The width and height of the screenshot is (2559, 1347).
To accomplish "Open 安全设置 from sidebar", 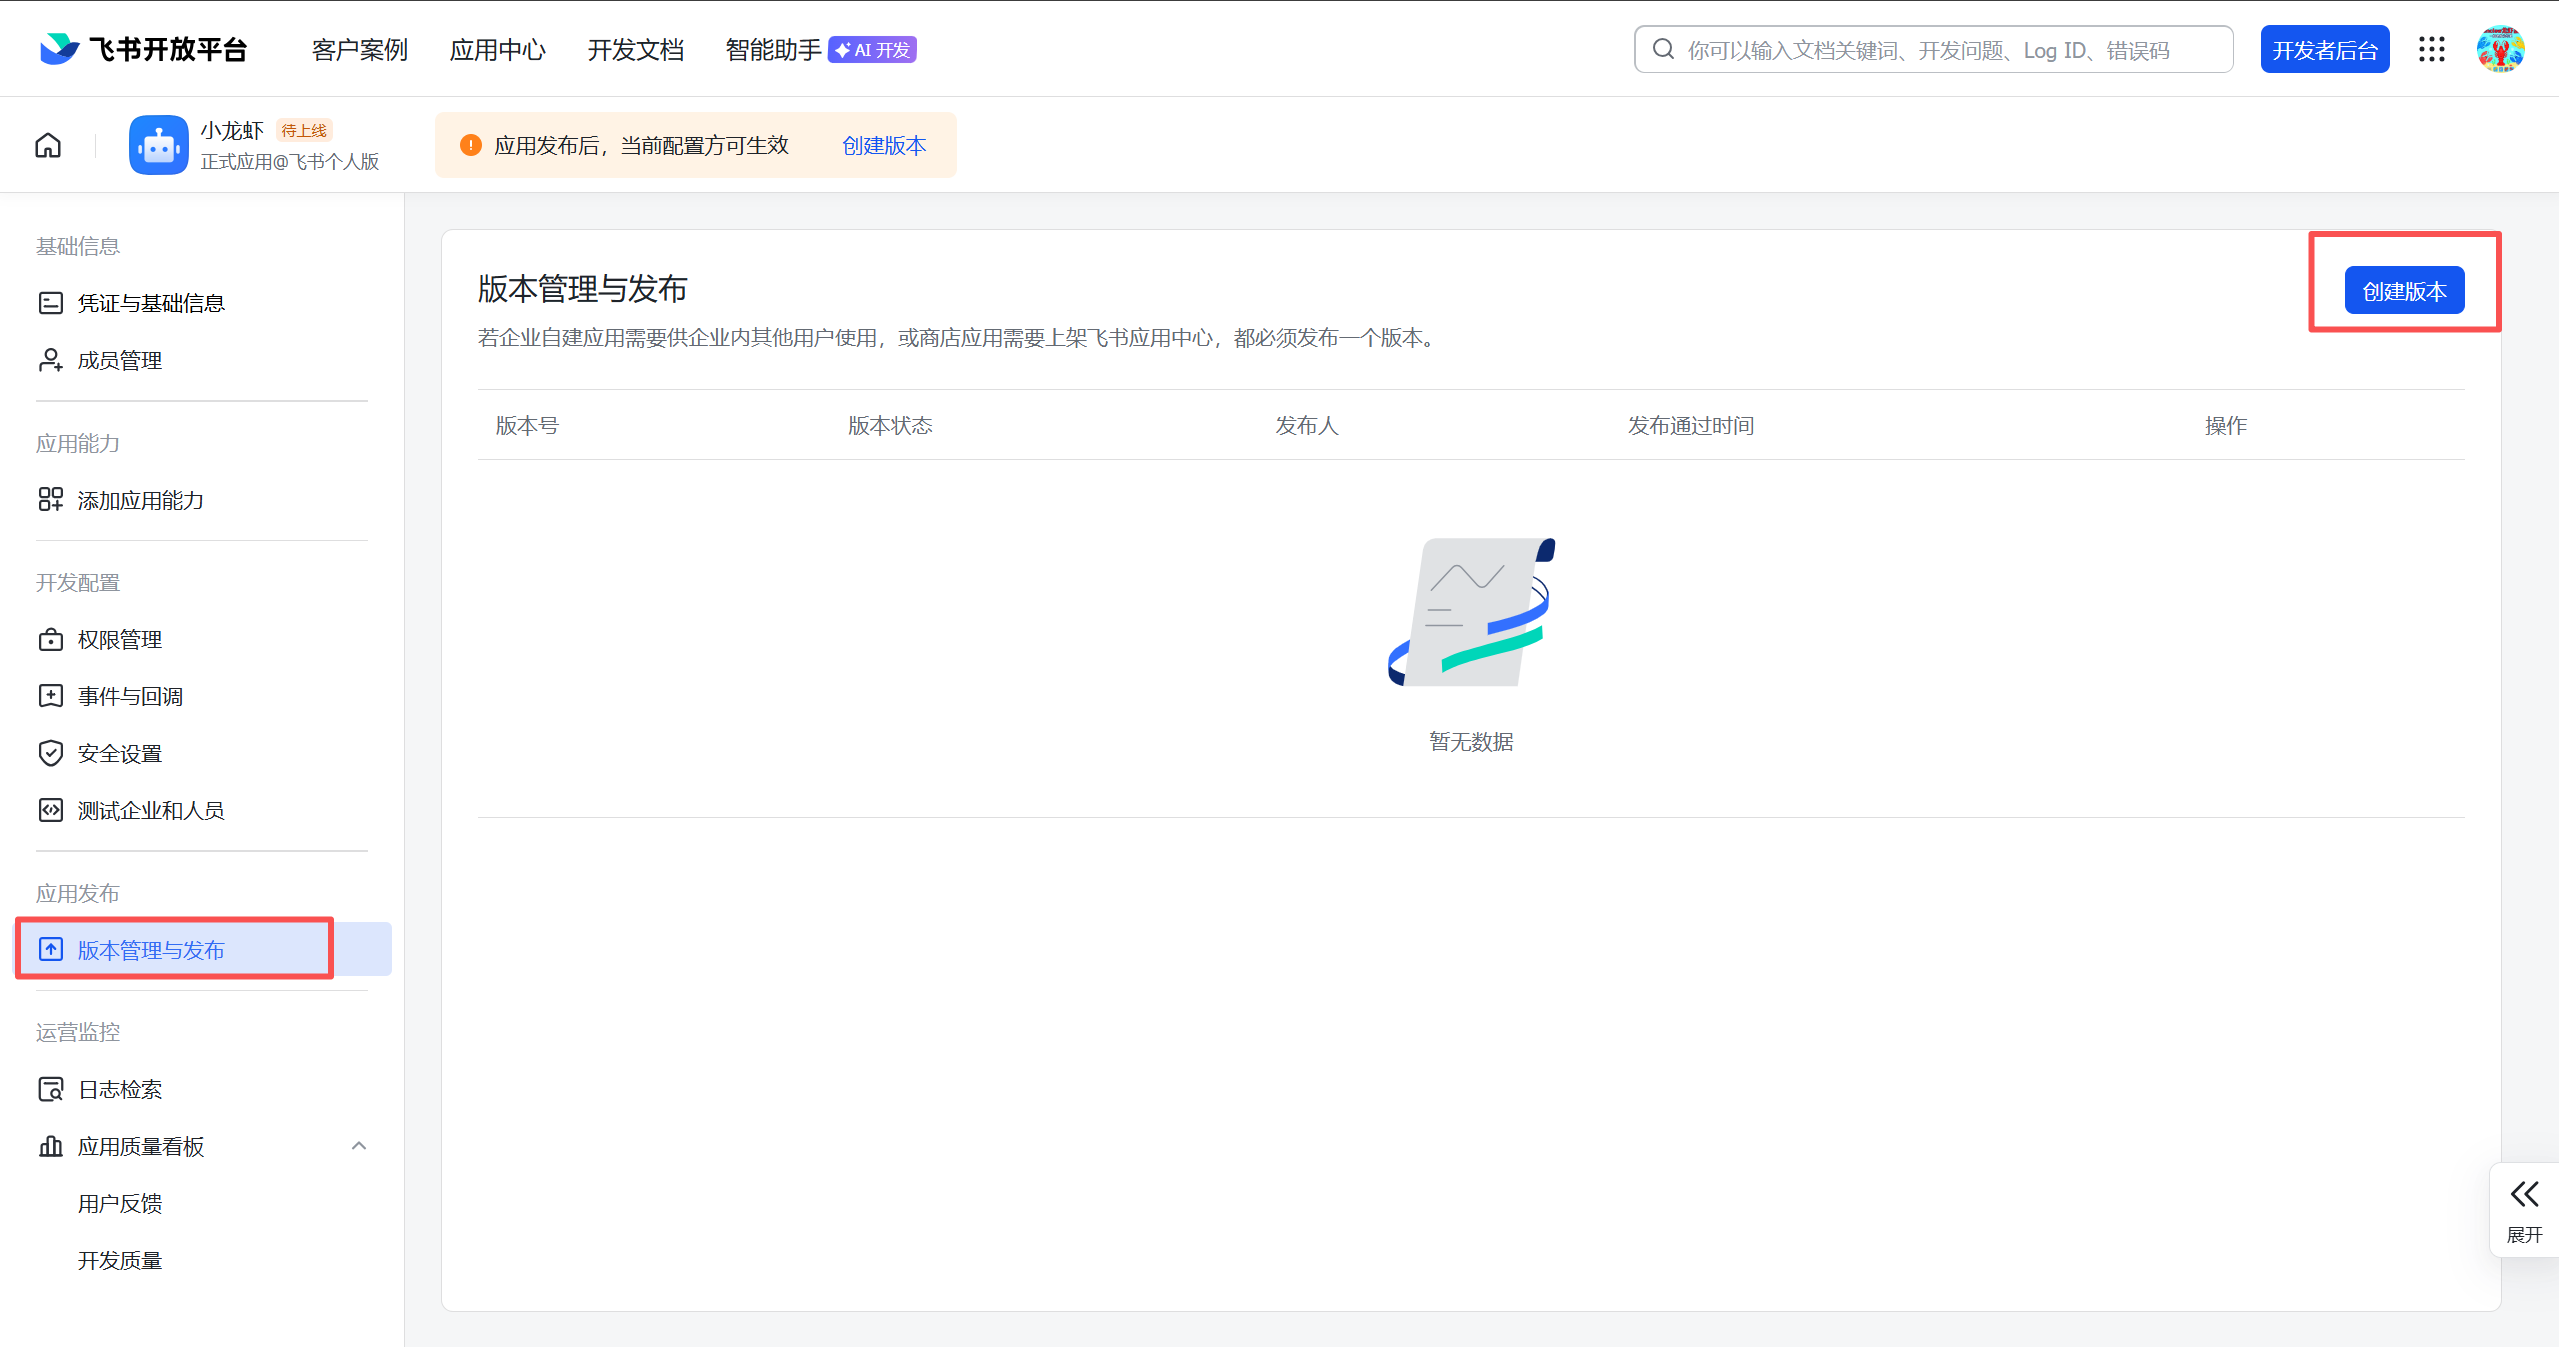I will click(119, 753).
